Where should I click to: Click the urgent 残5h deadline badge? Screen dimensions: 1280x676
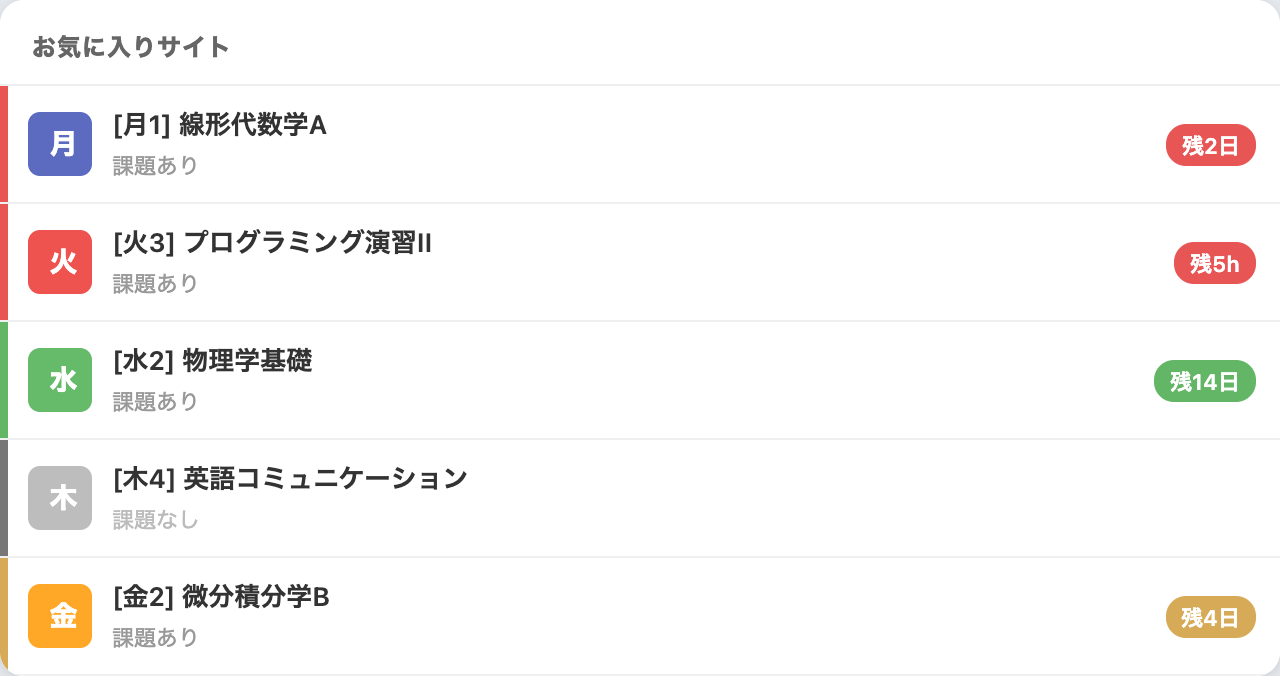tap(1214, 262)
